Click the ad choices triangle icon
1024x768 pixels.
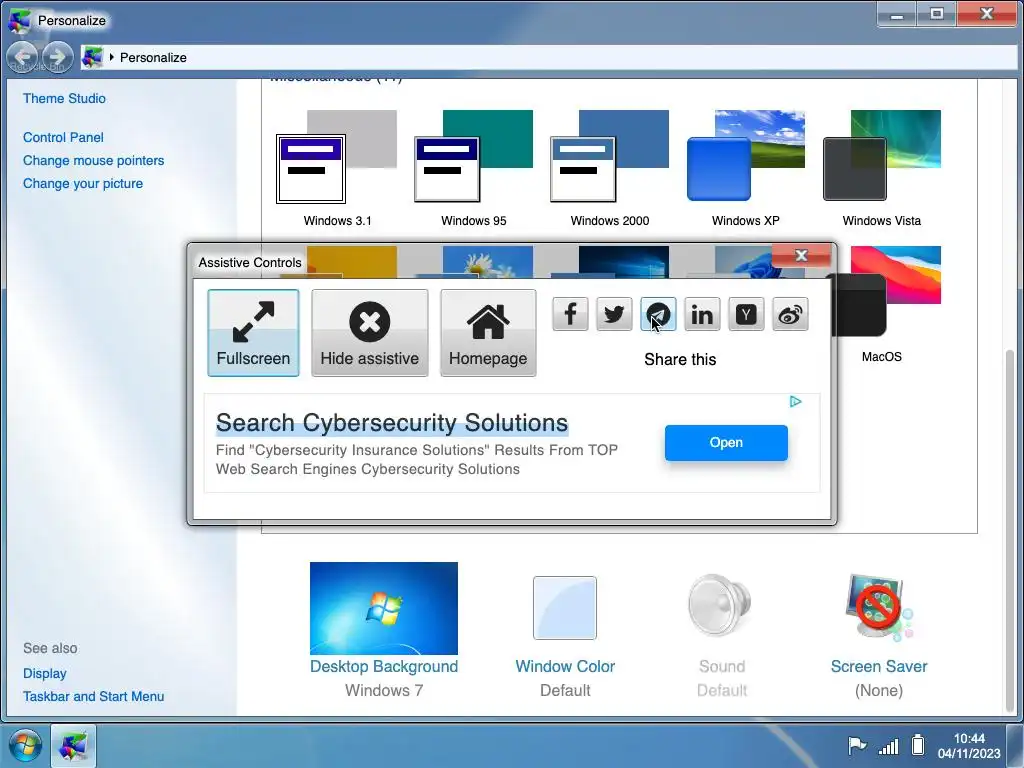[795, 402]
